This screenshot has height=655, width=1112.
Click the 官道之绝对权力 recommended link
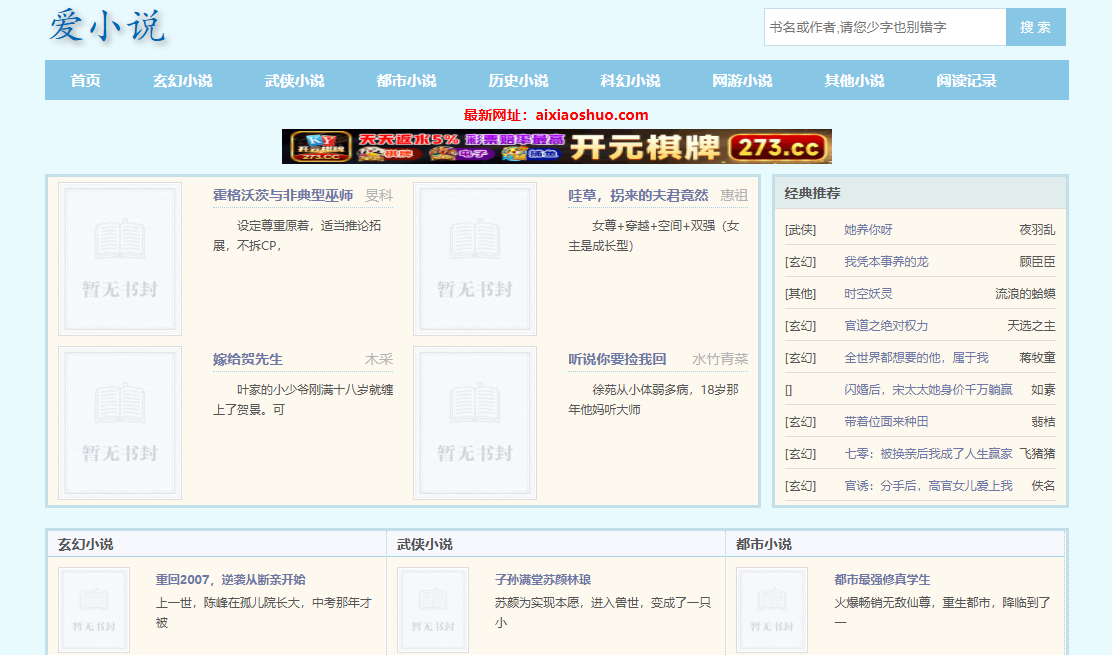886,326
